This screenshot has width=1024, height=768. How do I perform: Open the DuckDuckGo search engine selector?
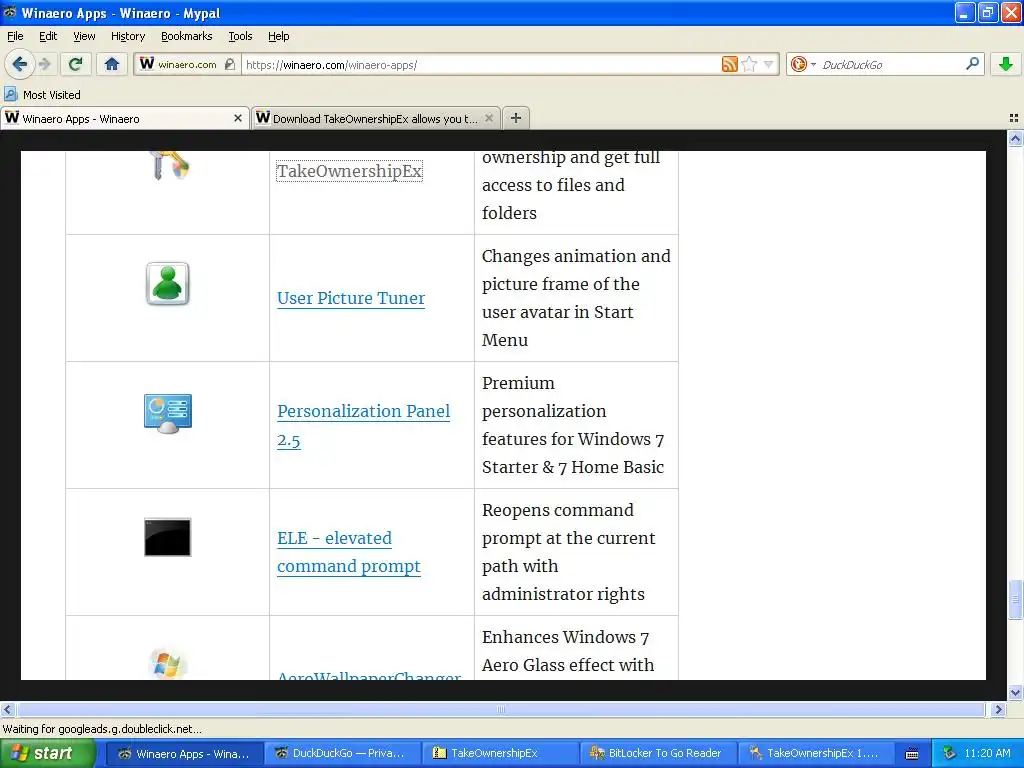click(x=803, y=64)
